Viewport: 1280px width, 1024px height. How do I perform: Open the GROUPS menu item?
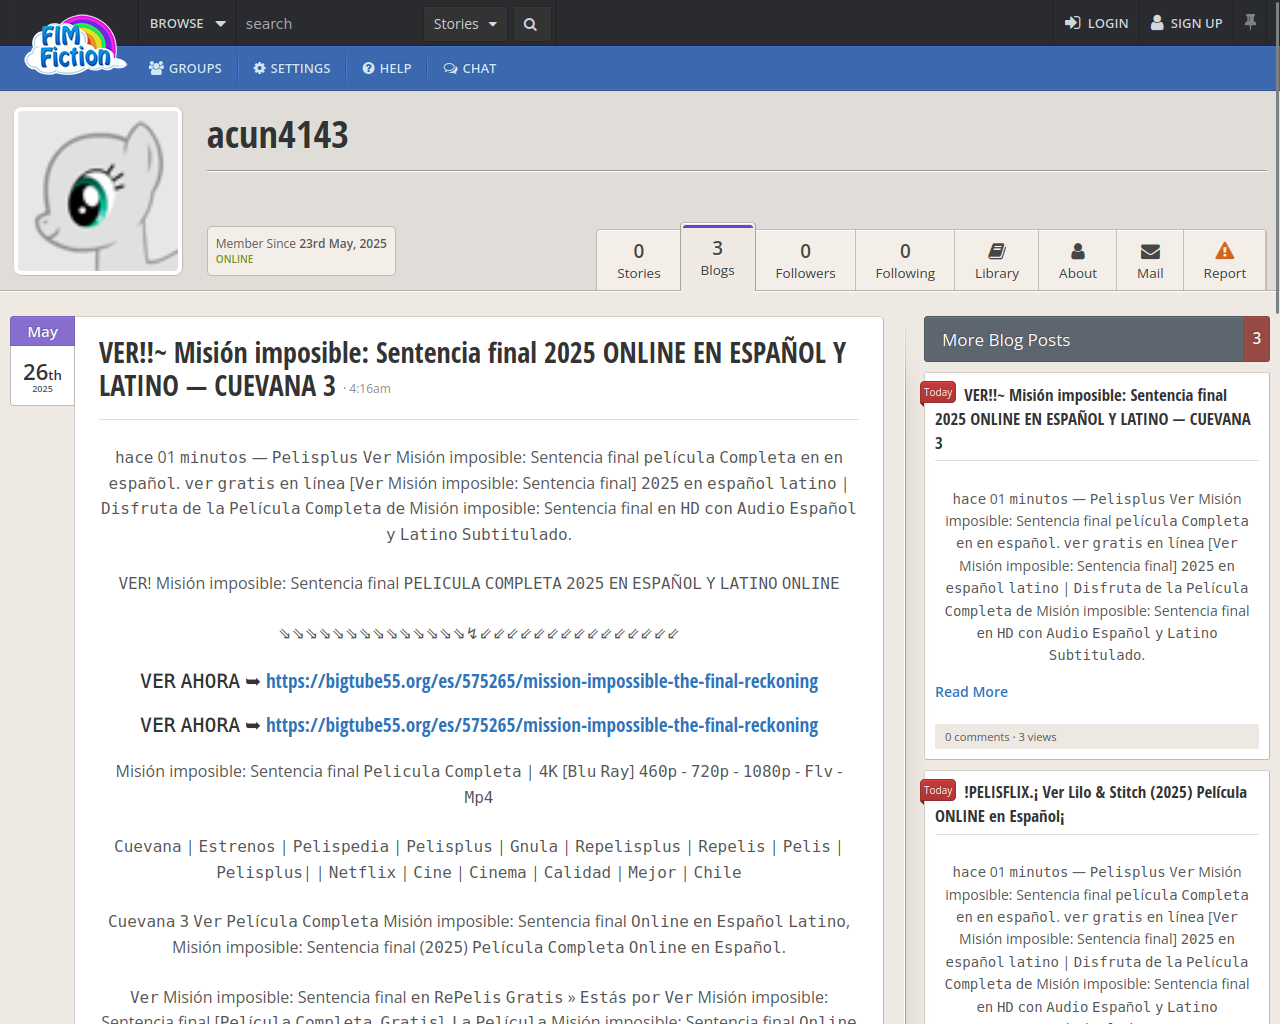(185, 68)
